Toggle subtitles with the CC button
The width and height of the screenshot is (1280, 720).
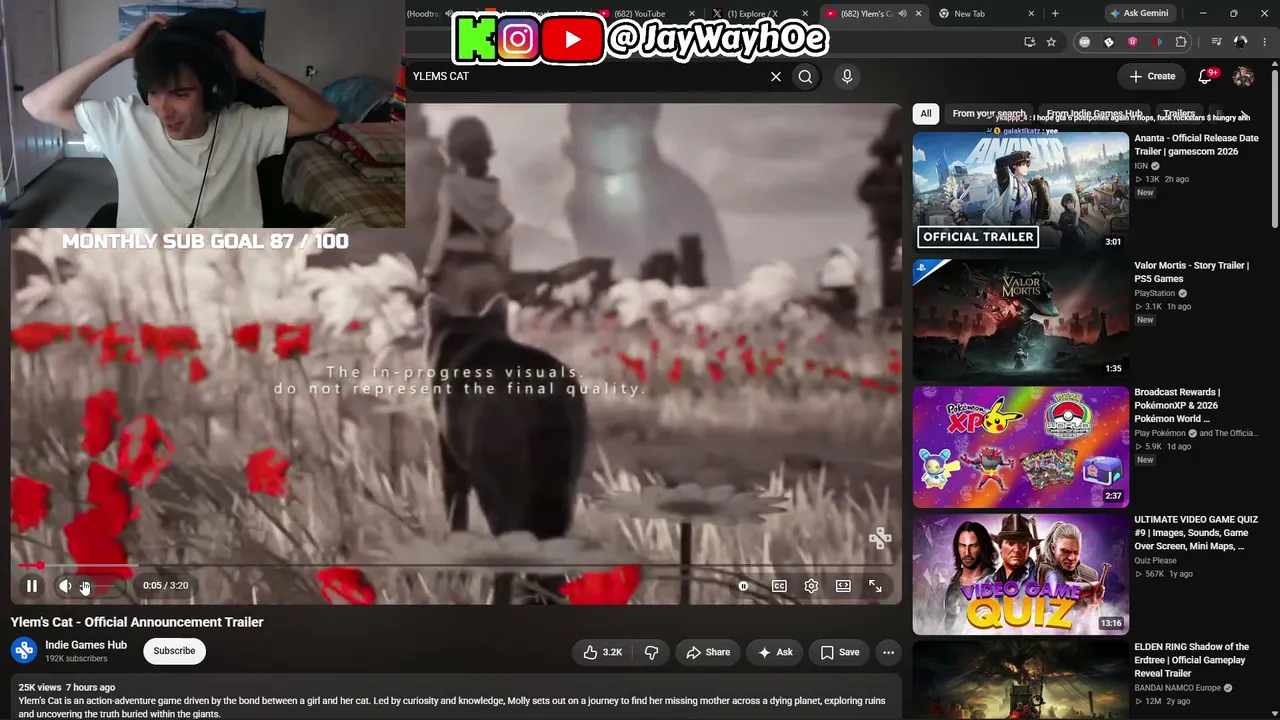779,586
